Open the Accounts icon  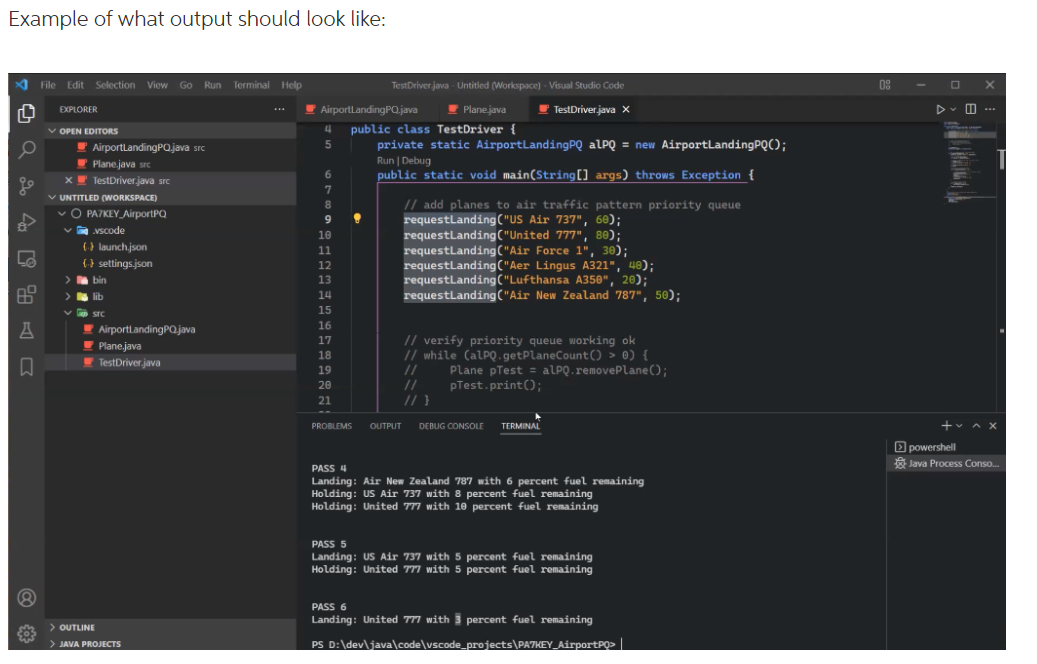pos(26,598)
